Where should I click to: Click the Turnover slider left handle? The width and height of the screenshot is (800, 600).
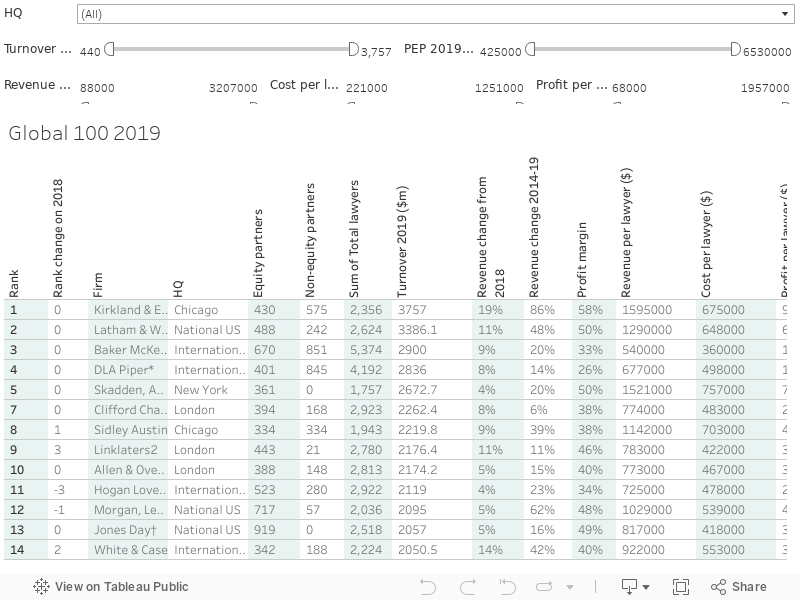point(110,50)
